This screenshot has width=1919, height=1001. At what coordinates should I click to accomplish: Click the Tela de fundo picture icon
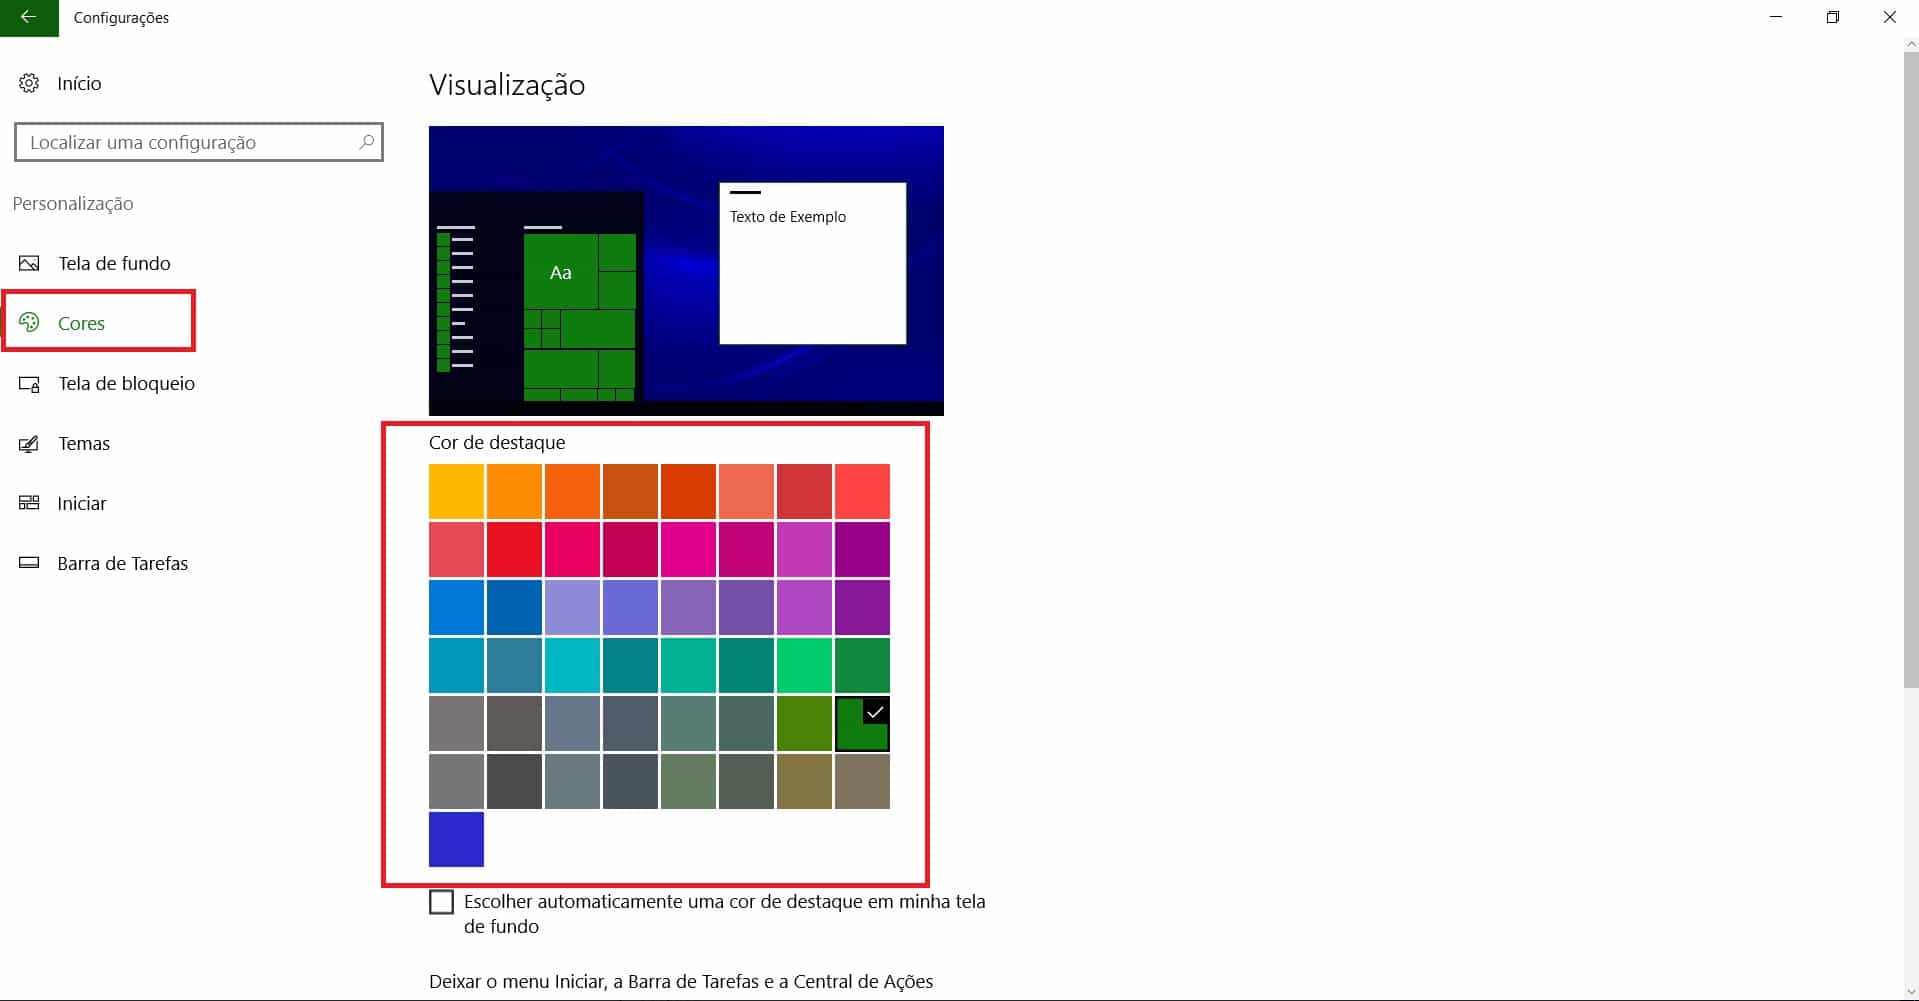(29, 263)
